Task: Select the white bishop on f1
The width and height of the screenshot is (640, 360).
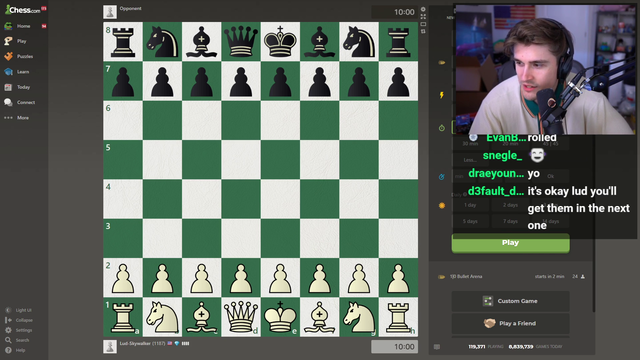Action: [x=320, y=317]
